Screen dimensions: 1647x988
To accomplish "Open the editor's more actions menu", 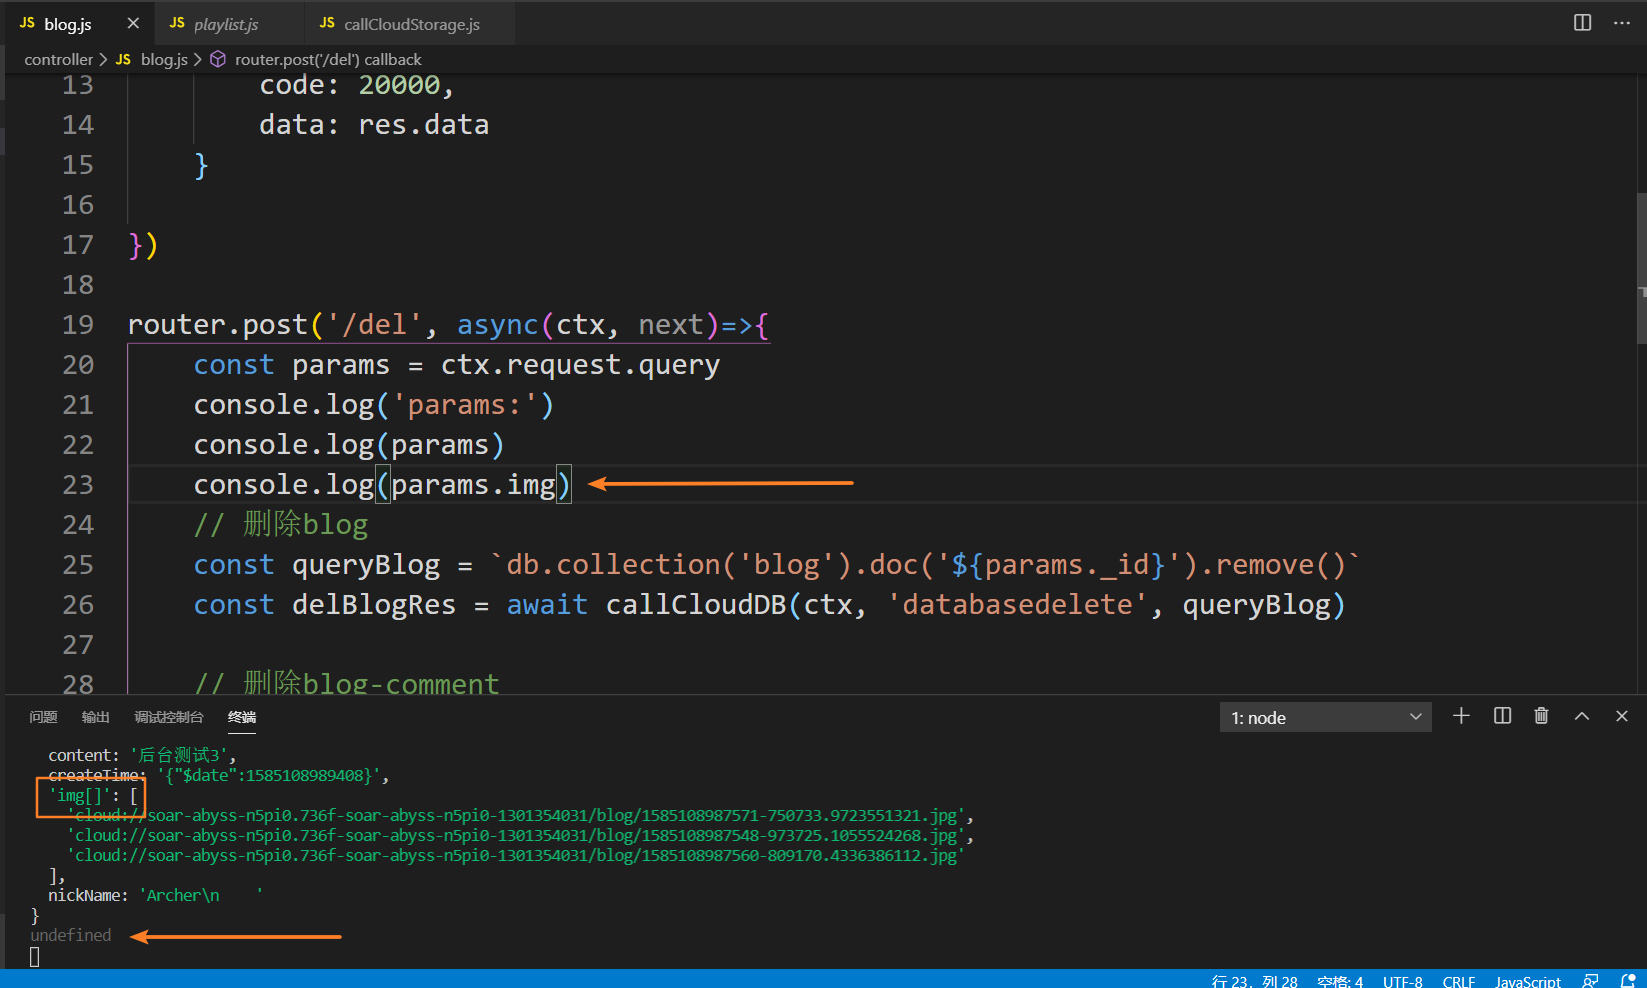I will pos(1622,22).
